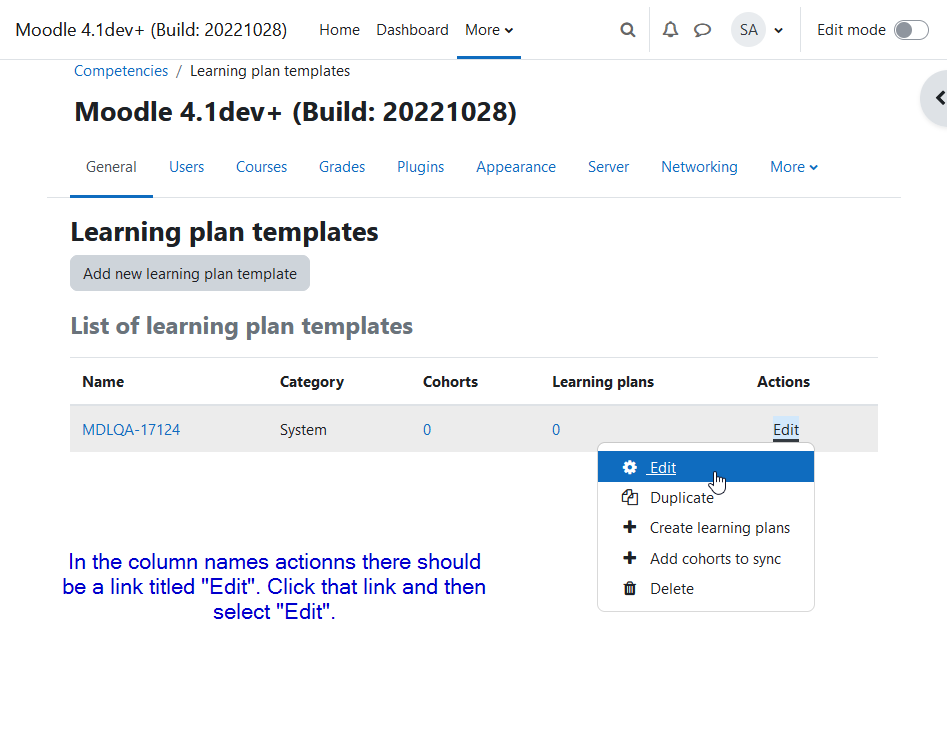The image size is (947, 745).
Task: Switch to the Networking tab
Action: tap(699, 167)
